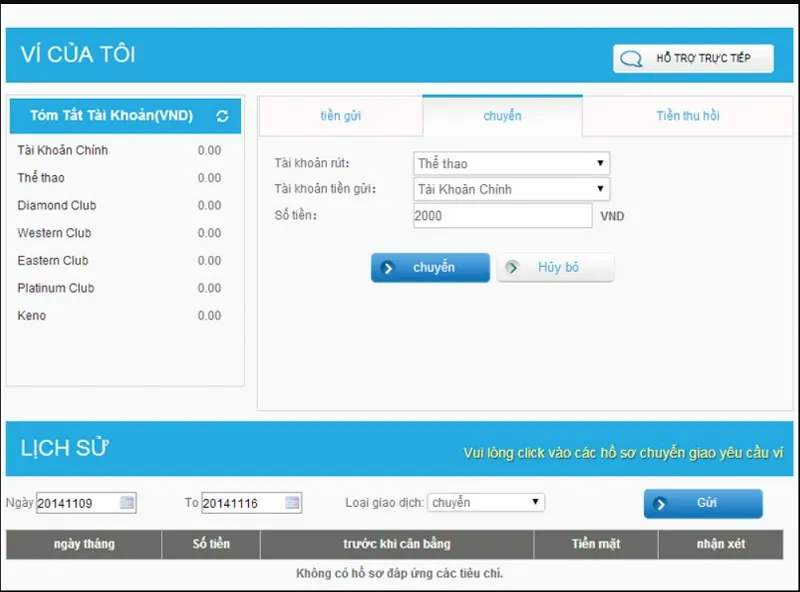The width and height of the screenshot is (800, 592).
Task: Click the Hủy bỏ cancel button
Action: pyautogui.click(x=556, y=268)
